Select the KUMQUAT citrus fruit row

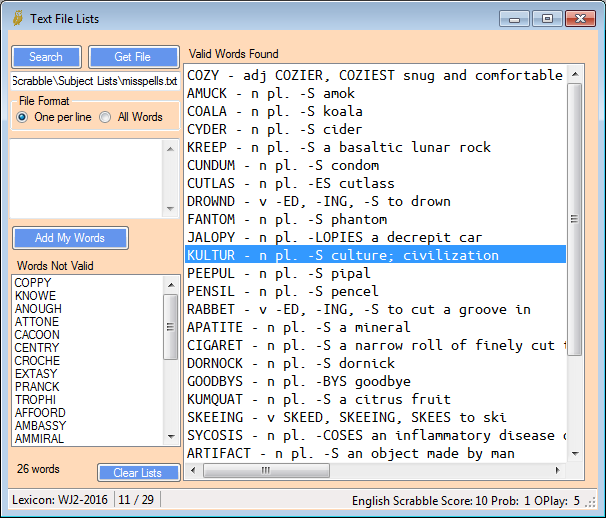(376, 399)
